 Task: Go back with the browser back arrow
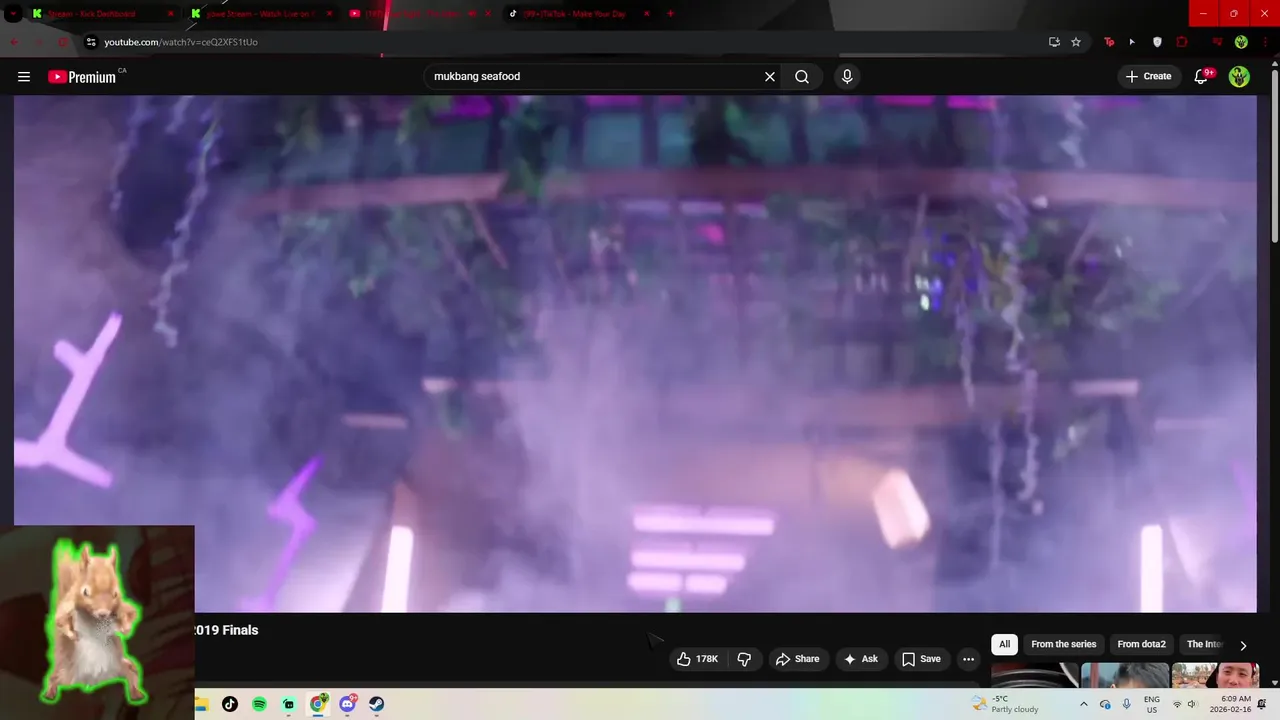pyautogui.click(x=14, y=42)
